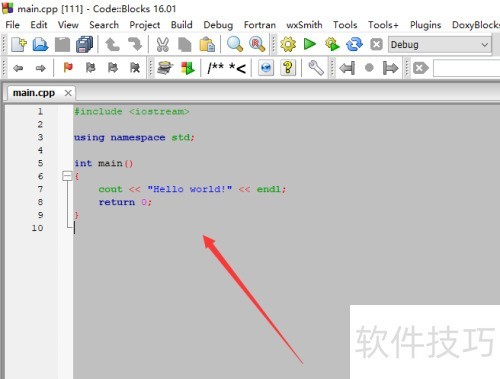Screen dimensions: 500x379
Task: Click the Build gear icon
Action: 288,44
